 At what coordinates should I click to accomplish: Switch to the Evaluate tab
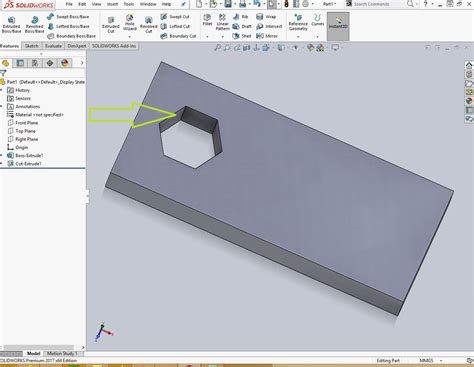point(53,46)
